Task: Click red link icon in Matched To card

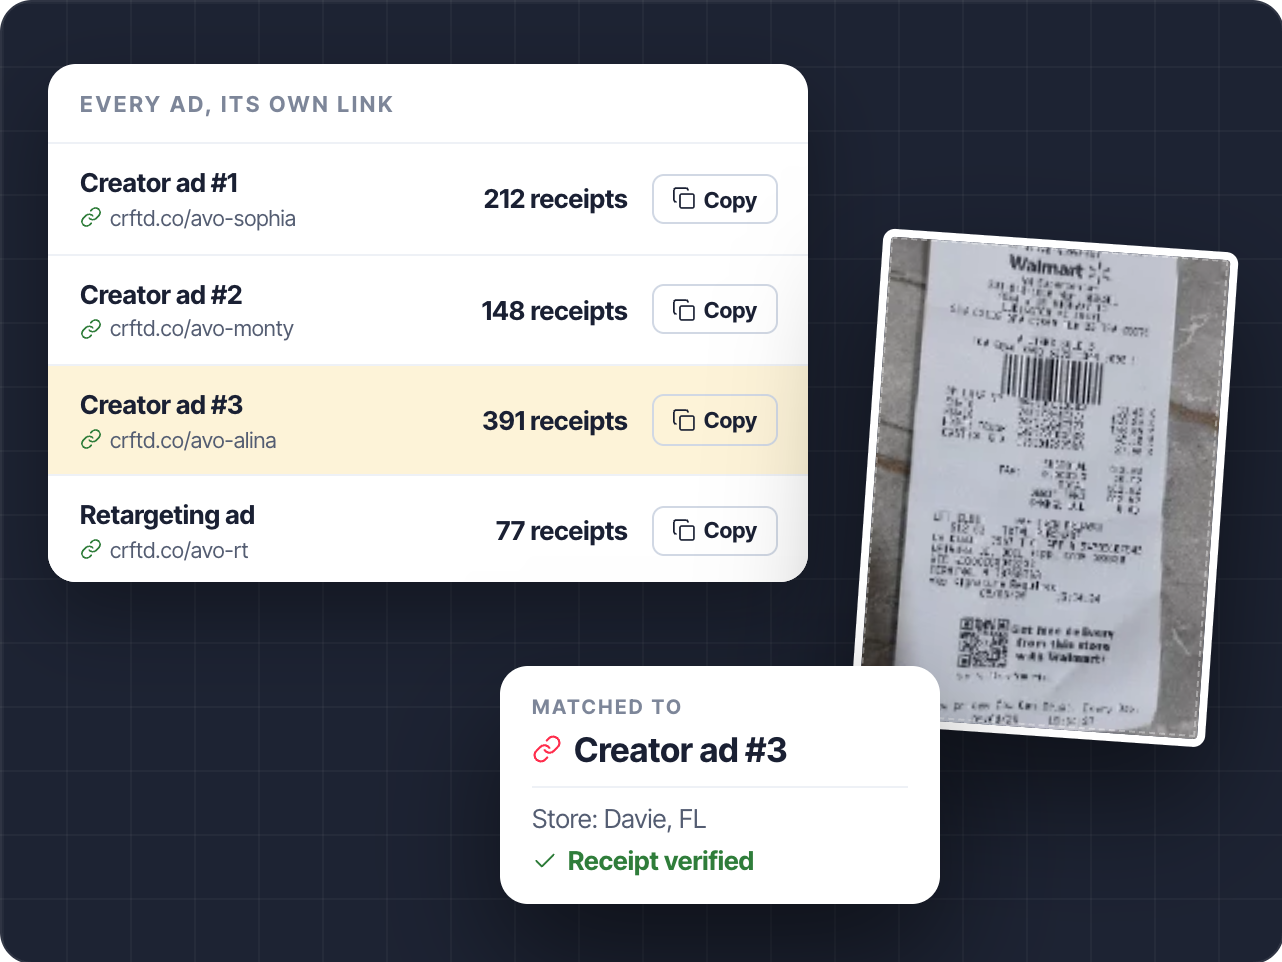Action: pyautogui.click(x=547, y=749)
